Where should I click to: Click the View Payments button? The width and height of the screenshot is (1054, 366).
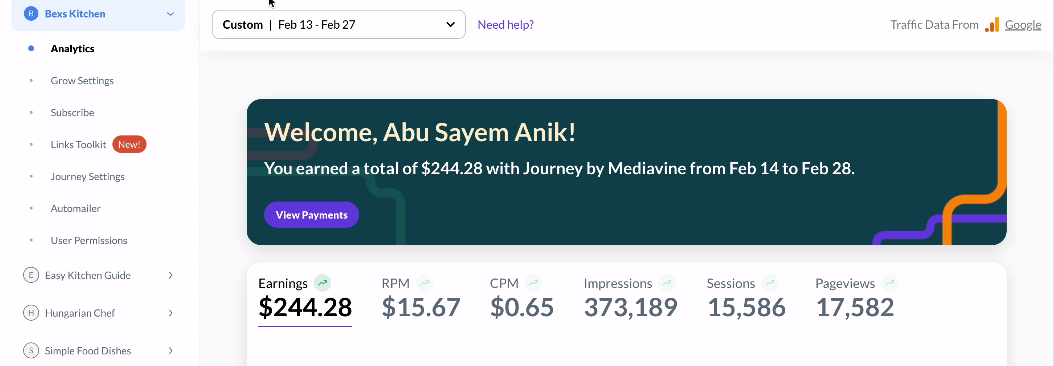(x=311, y=215)
